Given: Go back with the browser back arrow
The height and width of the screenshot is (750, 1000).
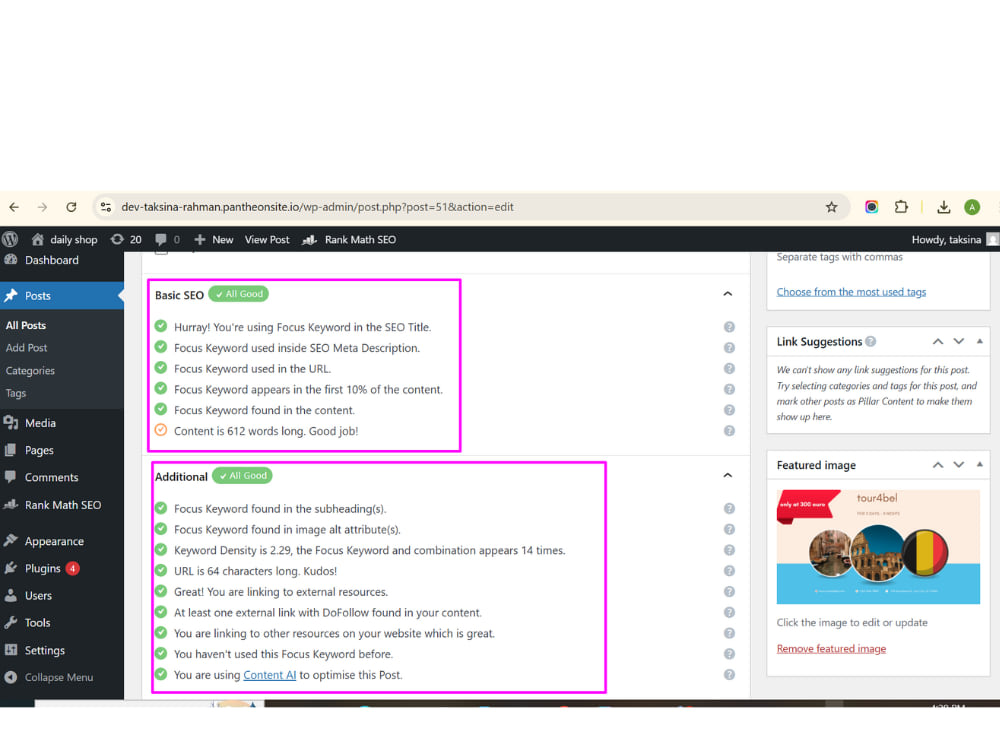Looking at the screenshot, I should tap(14, 207).
